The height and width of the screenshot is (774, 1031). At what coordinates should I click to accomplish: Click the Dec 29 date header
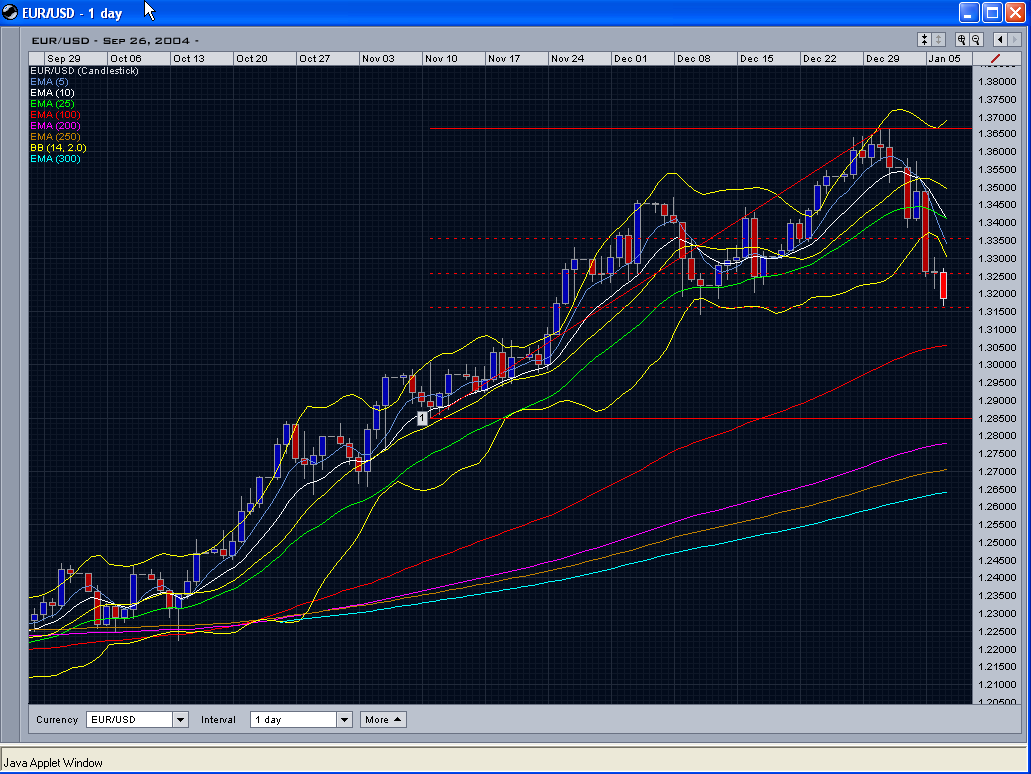click(882, 59)
